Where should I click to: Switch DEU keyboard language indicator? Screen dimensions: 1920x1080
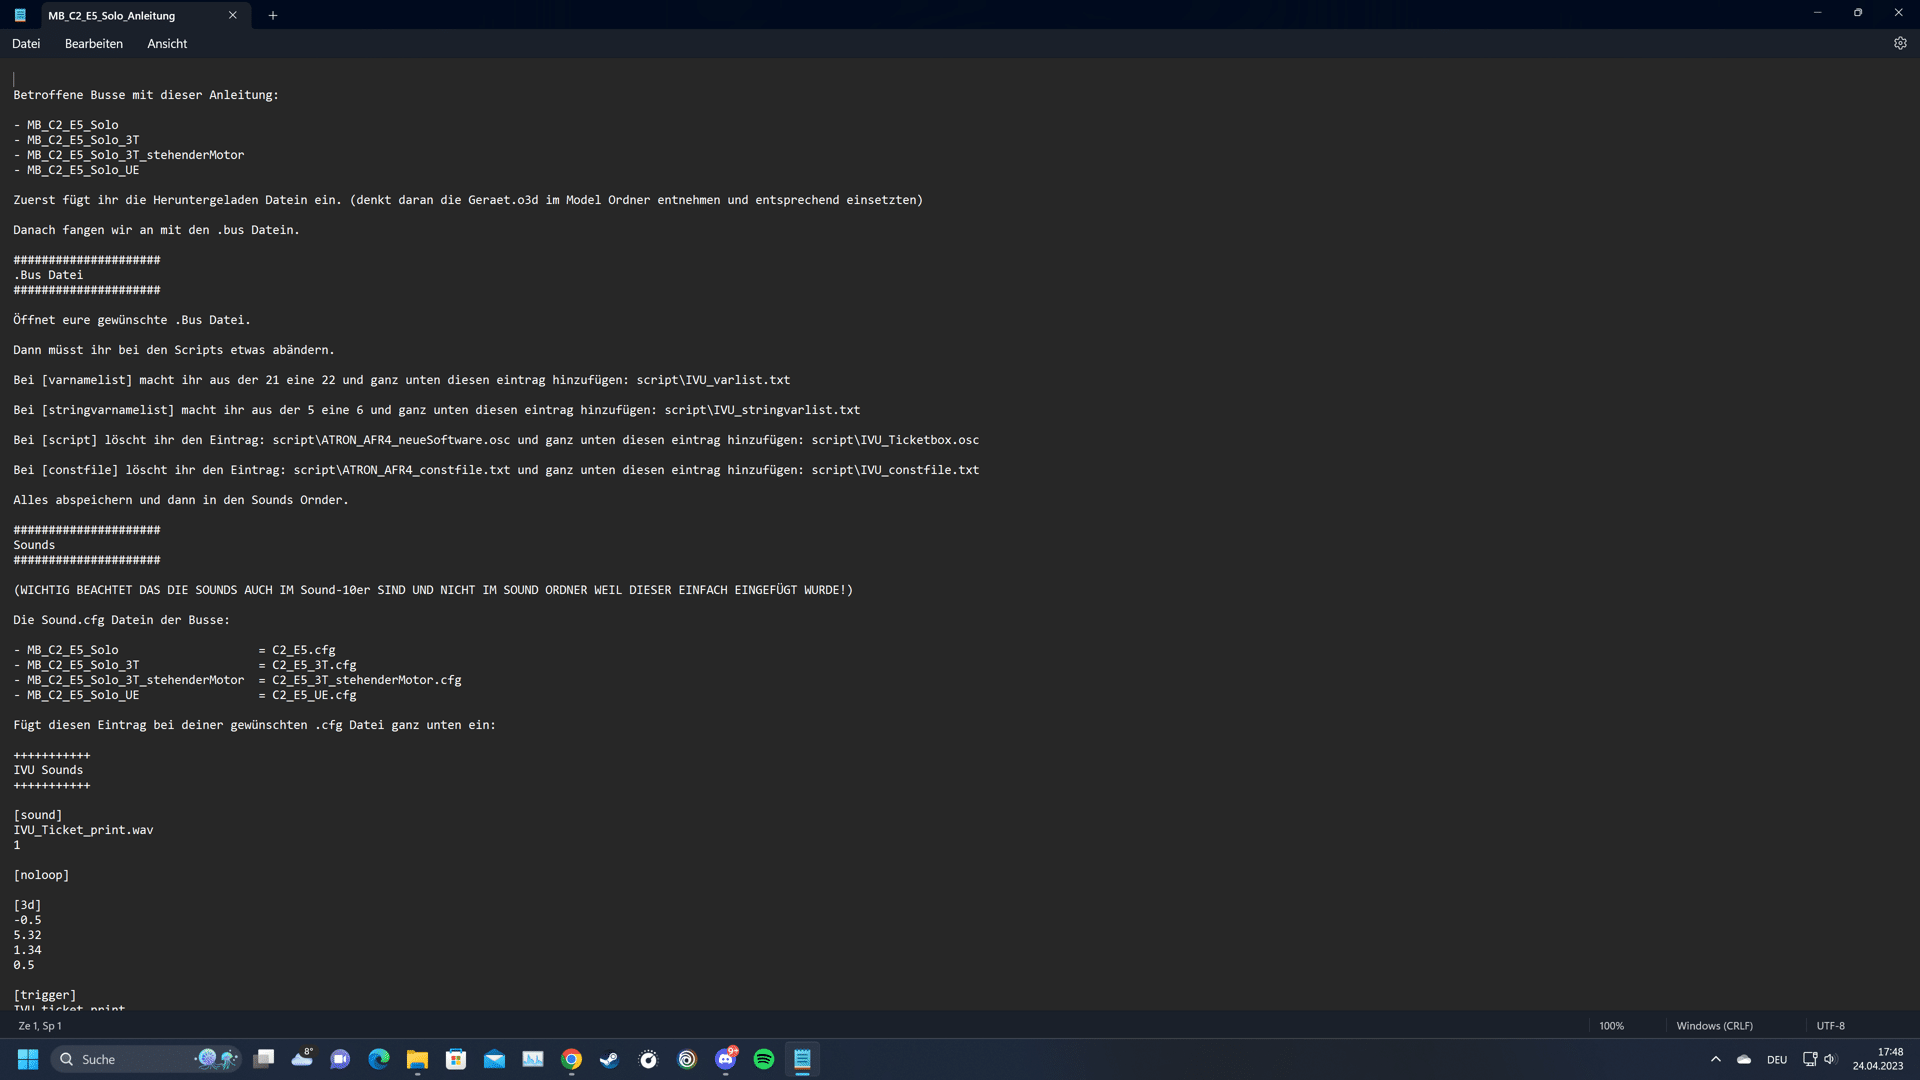tap(1777, 1060)
